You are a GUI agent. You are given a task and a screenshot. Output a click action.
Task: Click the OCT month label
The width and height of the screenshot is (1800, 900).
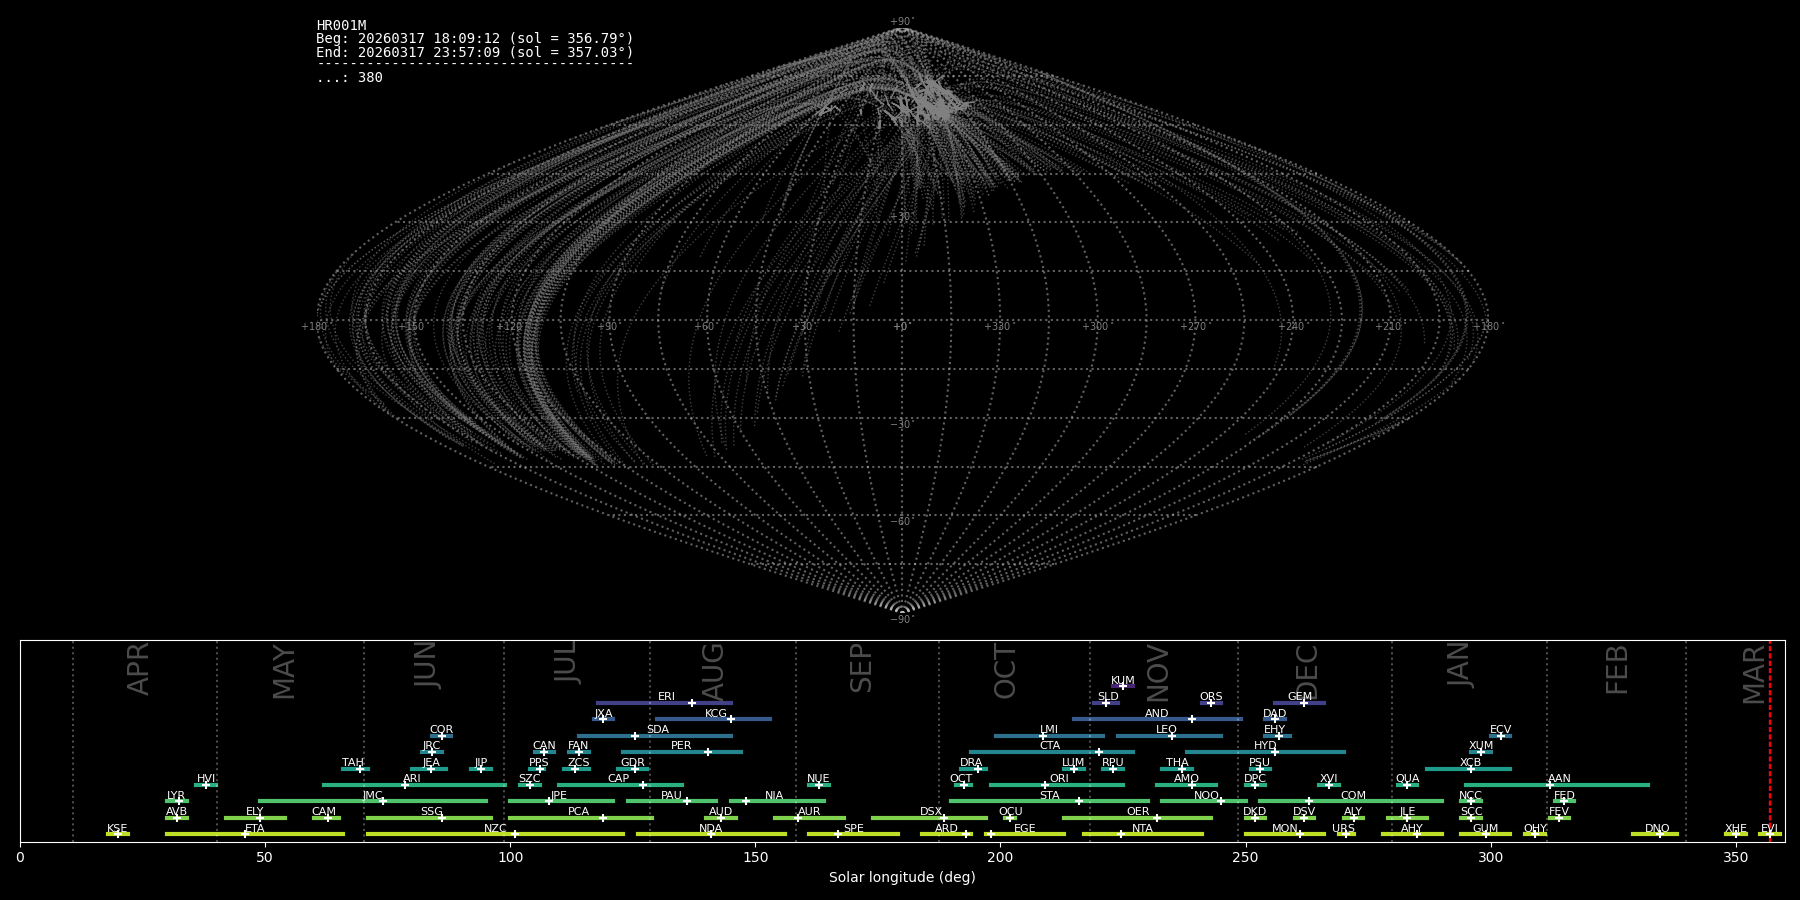click(x=1005, y=671)
